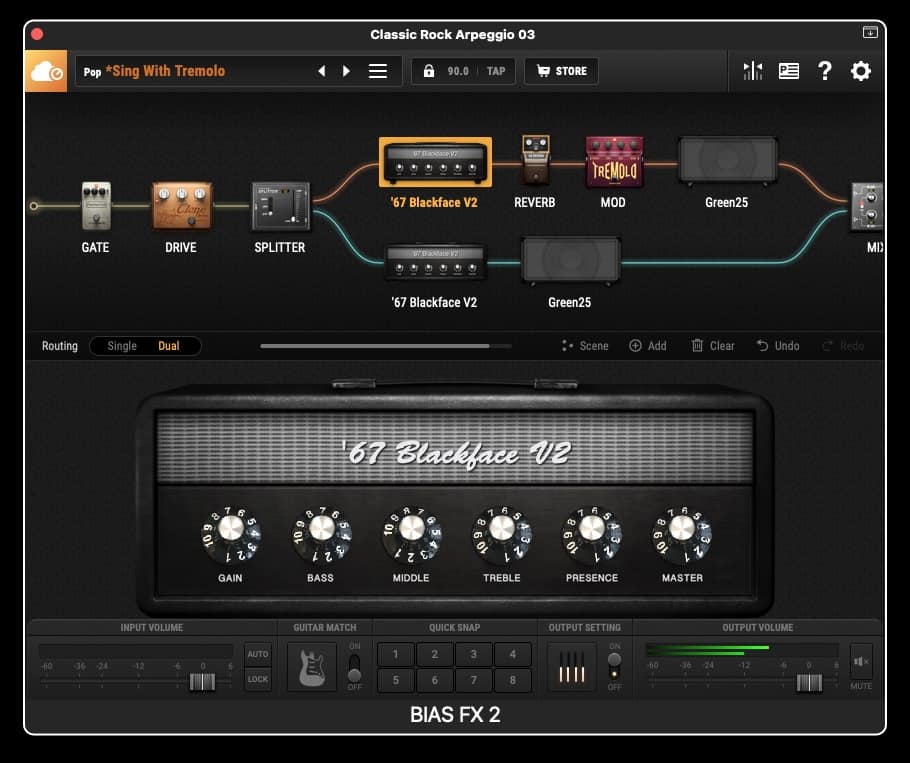
Task: Open the Scene option
Action: 585,346
